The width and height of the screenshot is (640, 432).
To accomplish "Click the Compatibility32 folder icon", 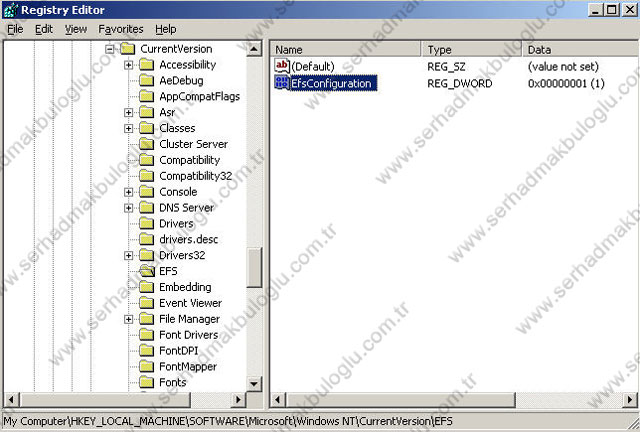I will 147,176.
